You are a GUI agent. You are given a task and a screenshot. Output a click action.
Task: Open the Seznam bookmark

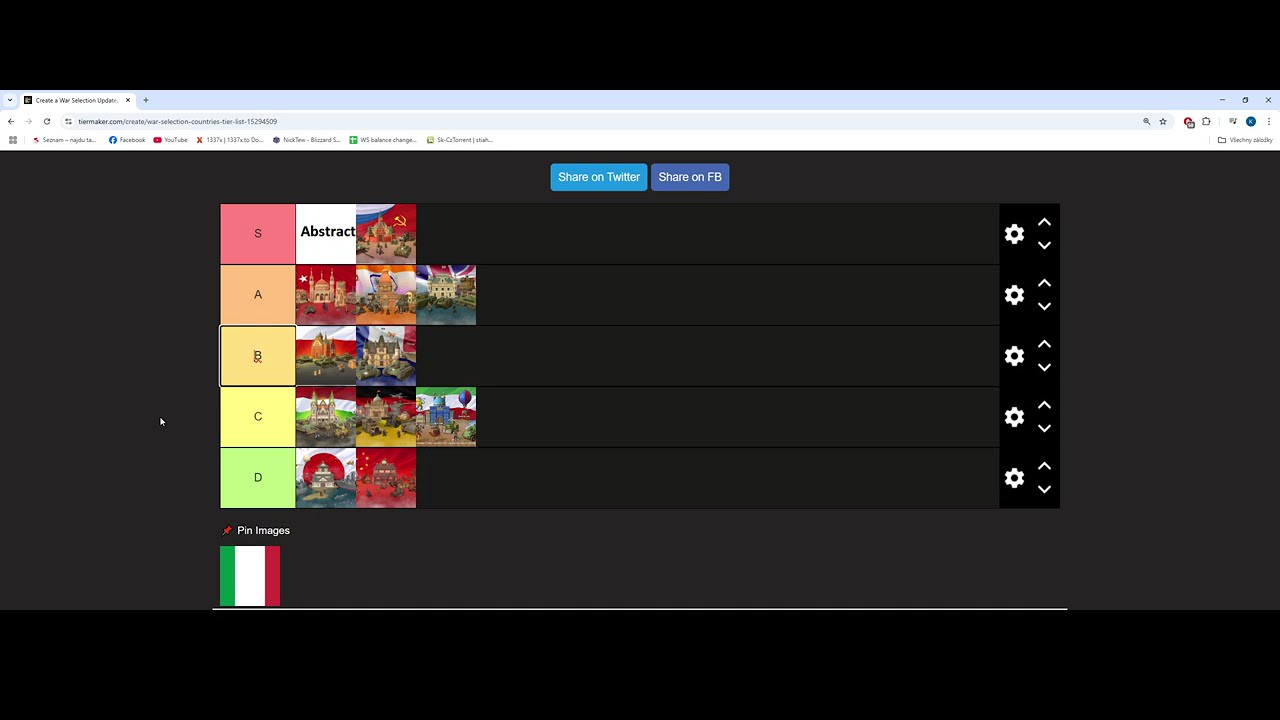[65, 140]
